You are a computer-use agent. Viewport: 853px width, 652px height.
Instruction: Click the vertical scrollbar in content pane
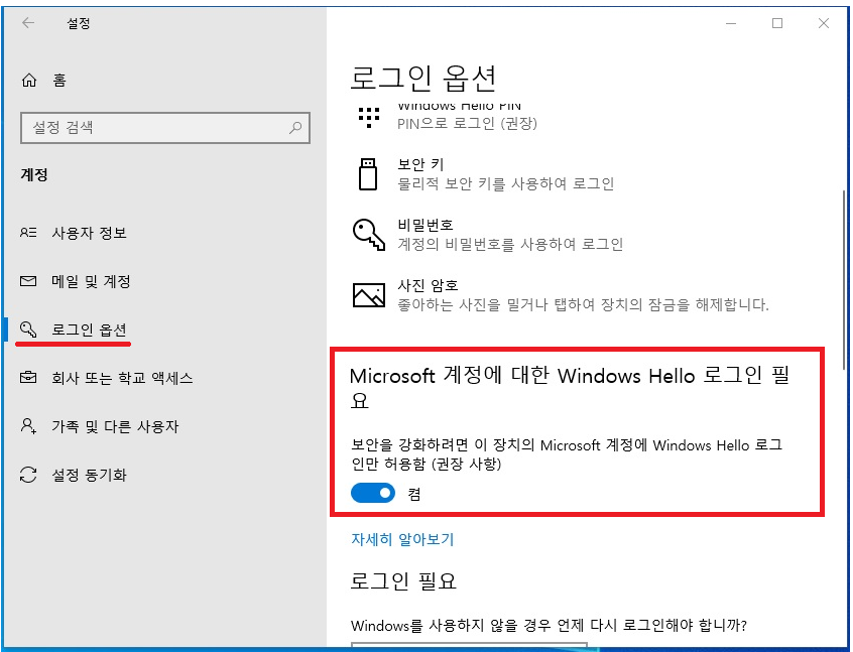tap(844, 280)
